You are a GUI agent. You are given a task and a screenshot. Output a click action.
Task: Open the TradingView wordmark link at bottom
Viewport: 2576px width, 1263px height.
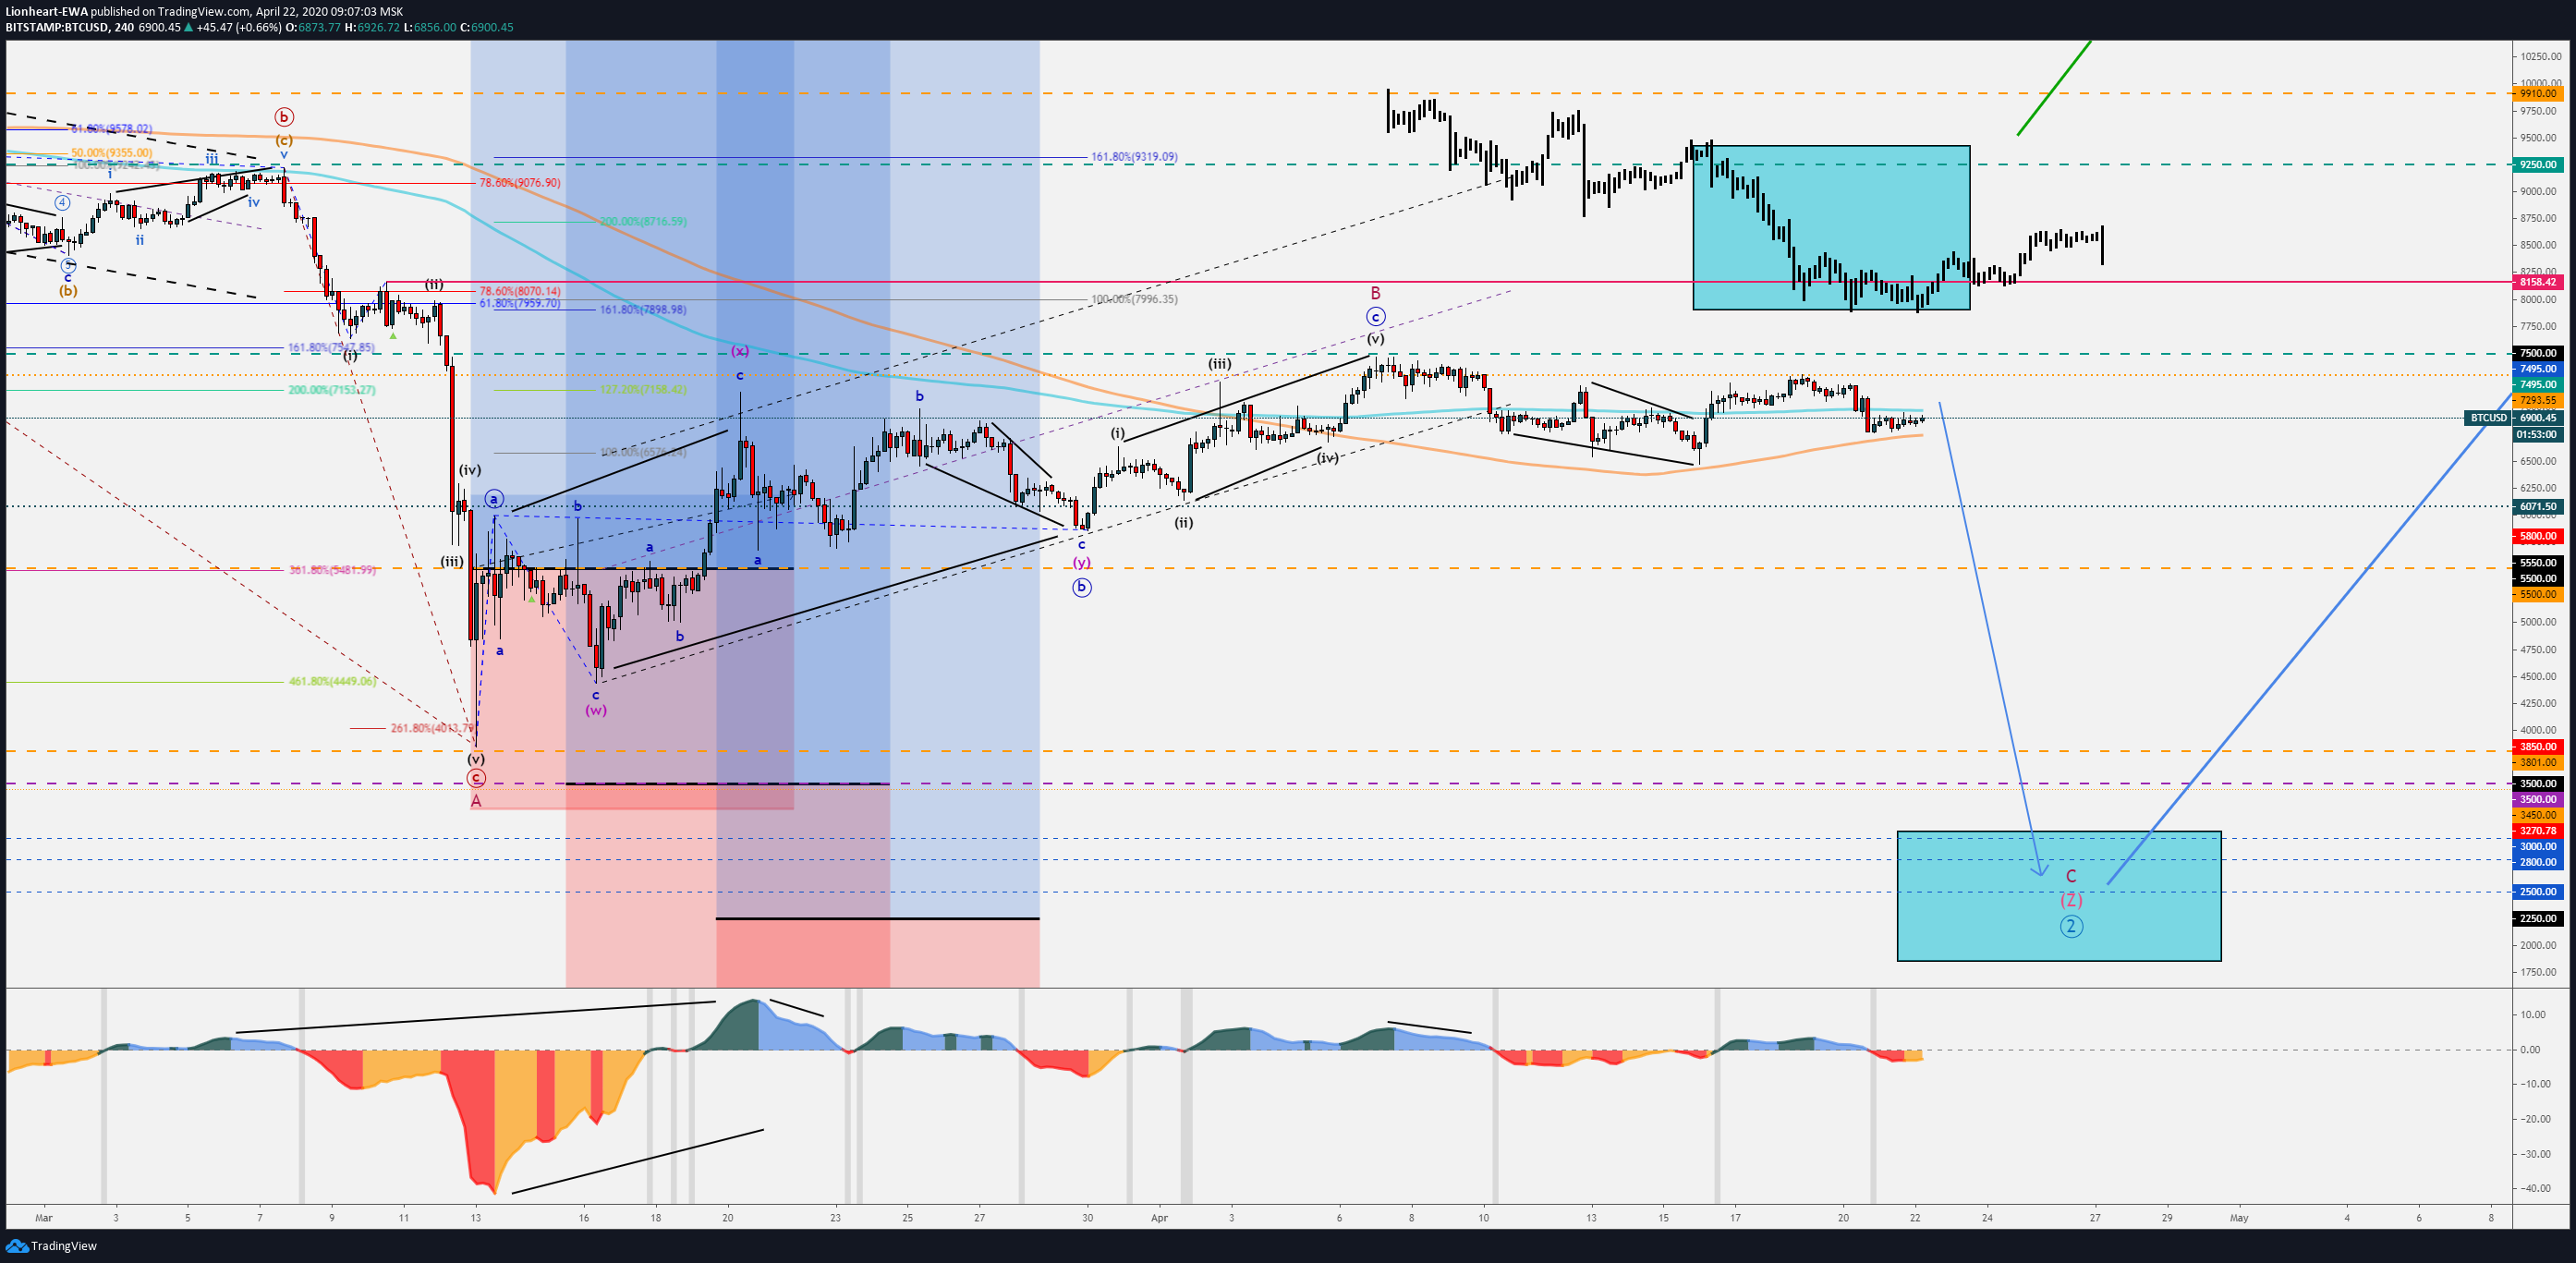(64, 1246)
